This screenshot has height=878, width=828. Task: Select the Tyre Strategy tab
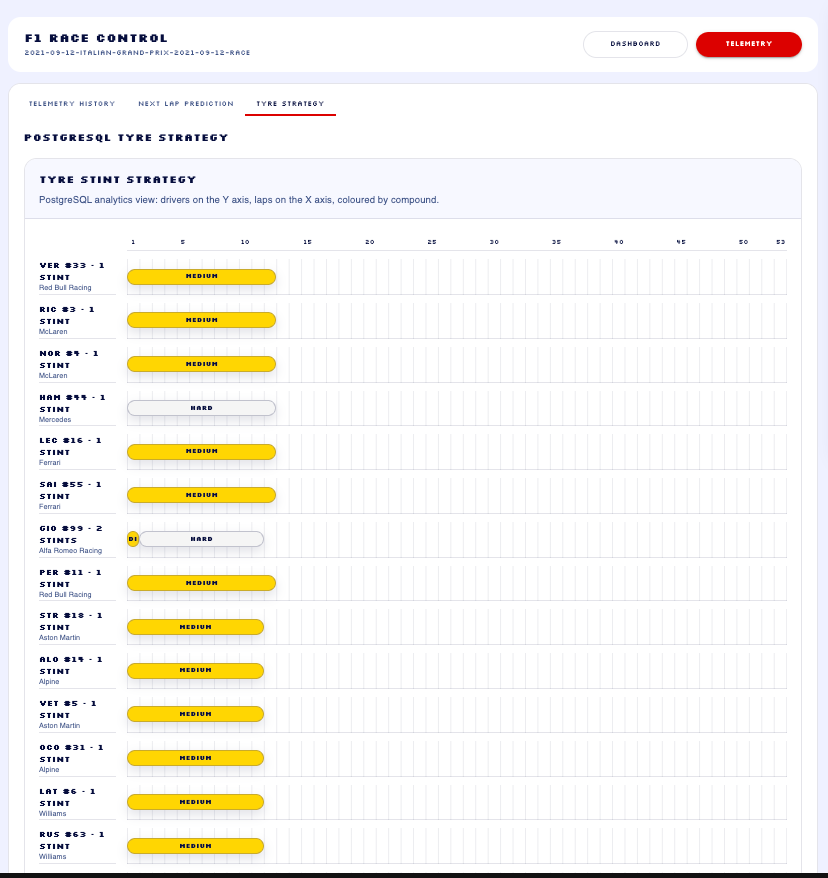click(290, 104)
